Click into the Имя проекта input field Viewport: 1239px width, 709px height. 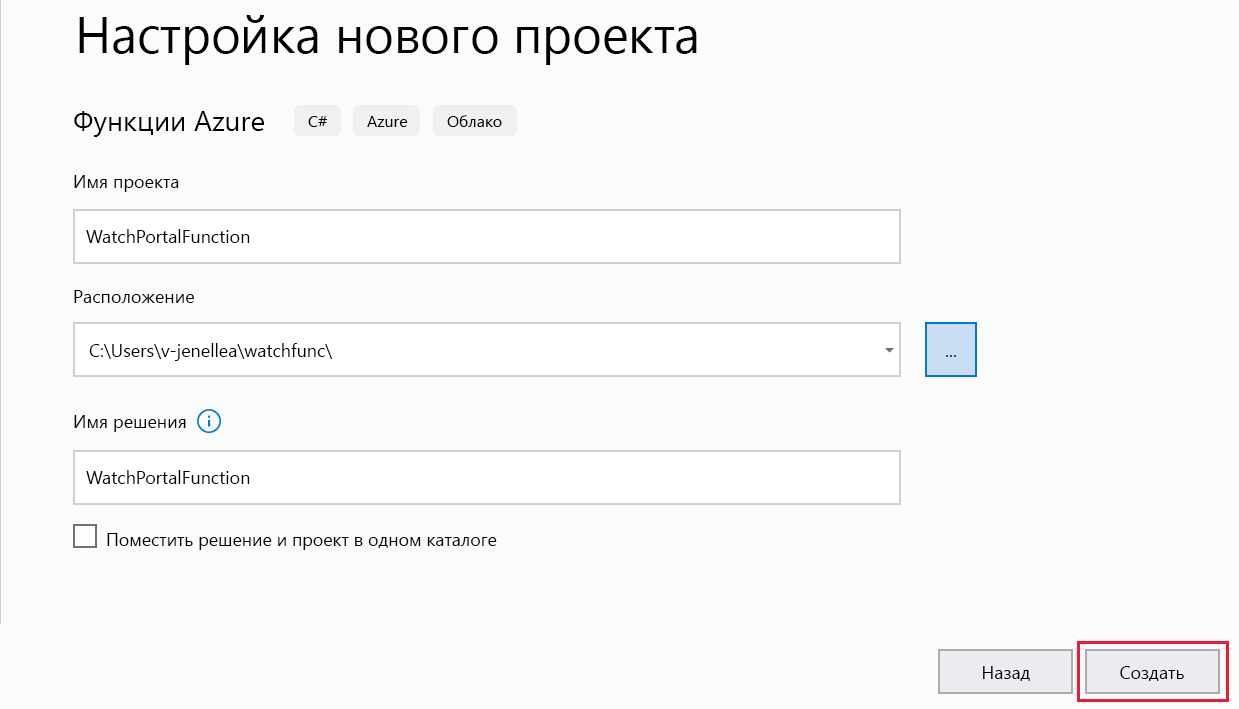487,237
